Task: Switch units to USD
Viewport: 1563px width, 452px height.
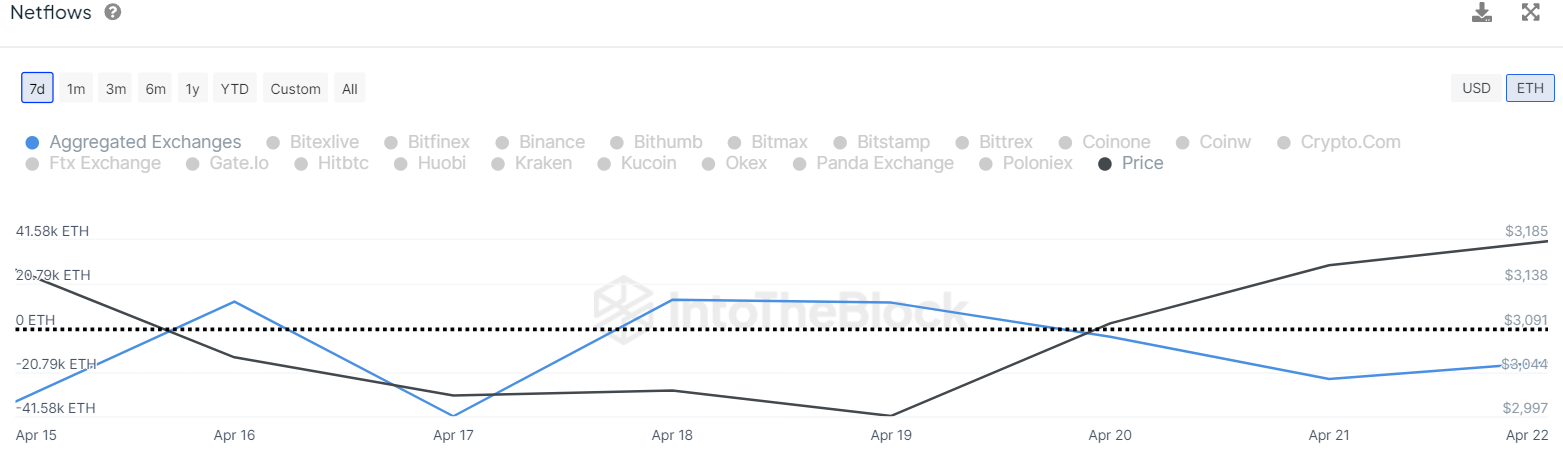Action: 1476,87
